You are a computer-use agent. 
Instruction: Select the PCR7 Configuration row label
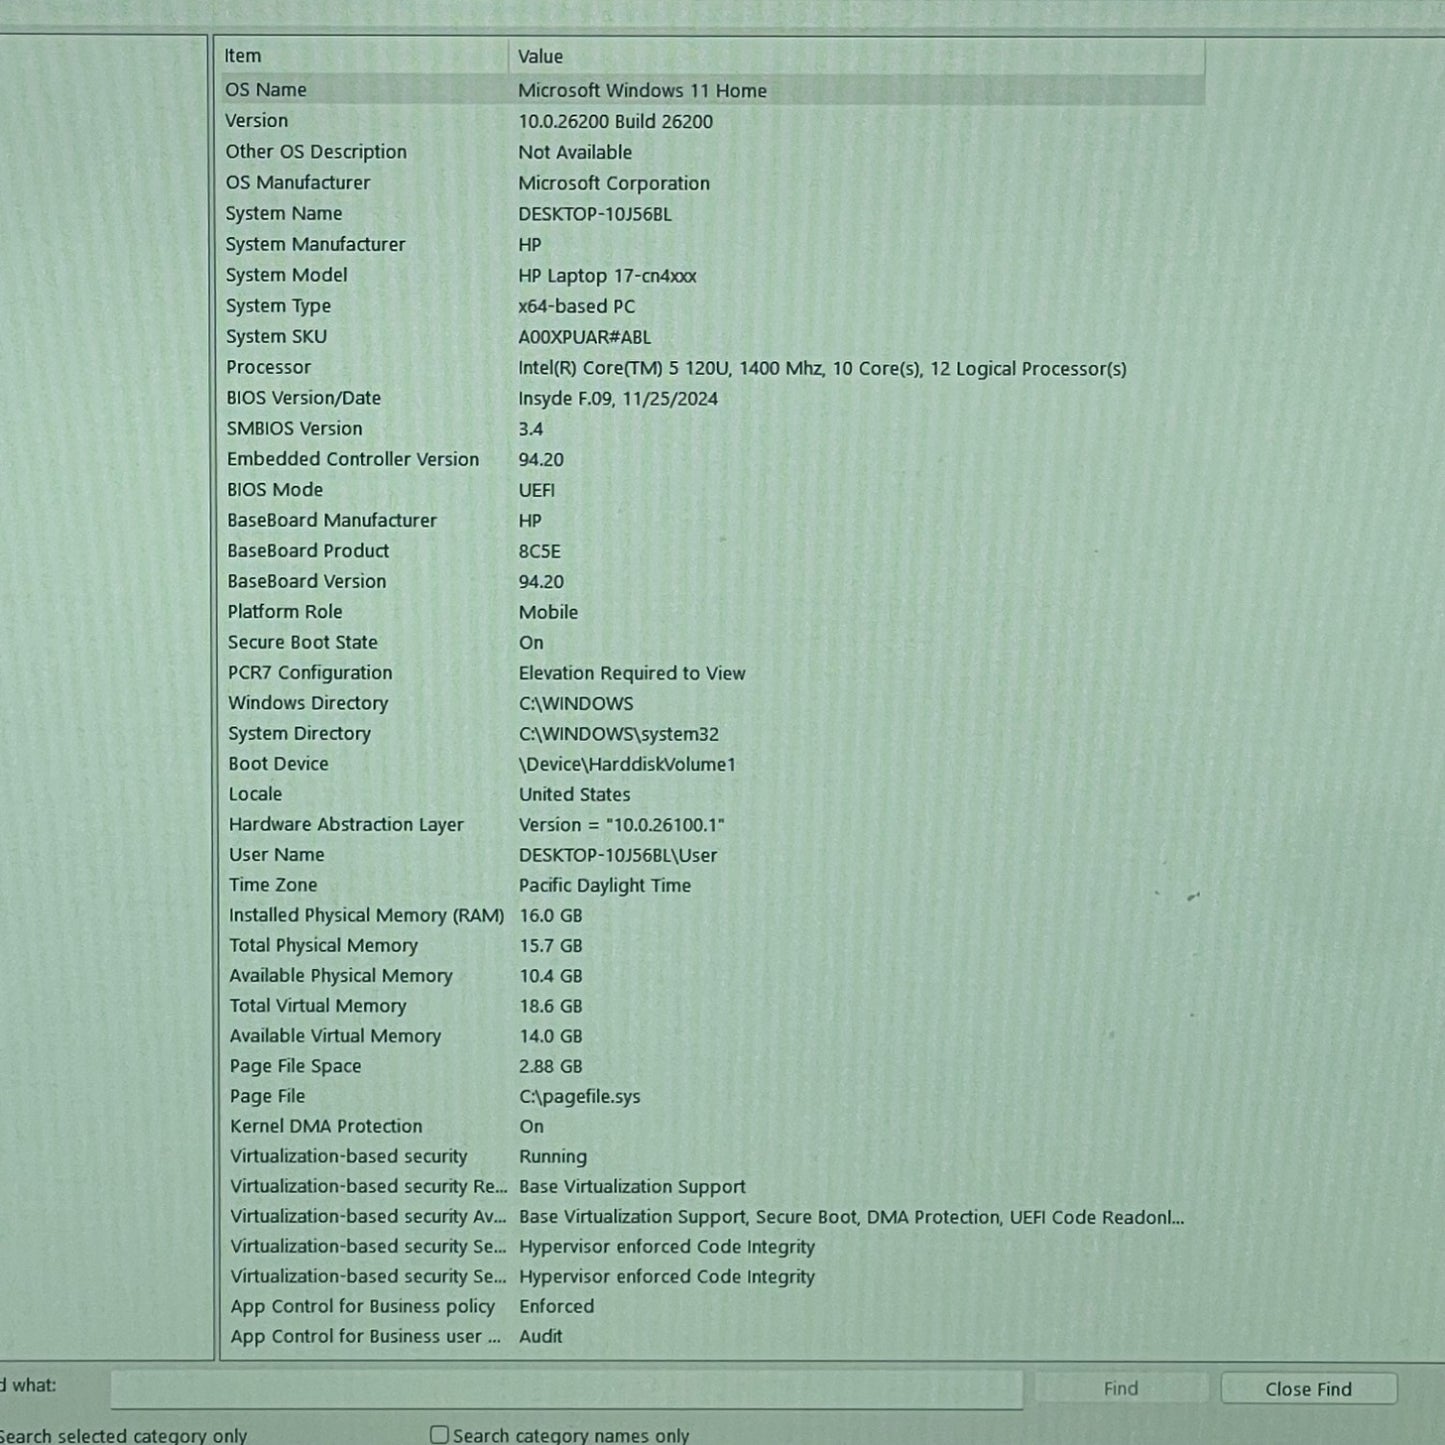[310, 673]
